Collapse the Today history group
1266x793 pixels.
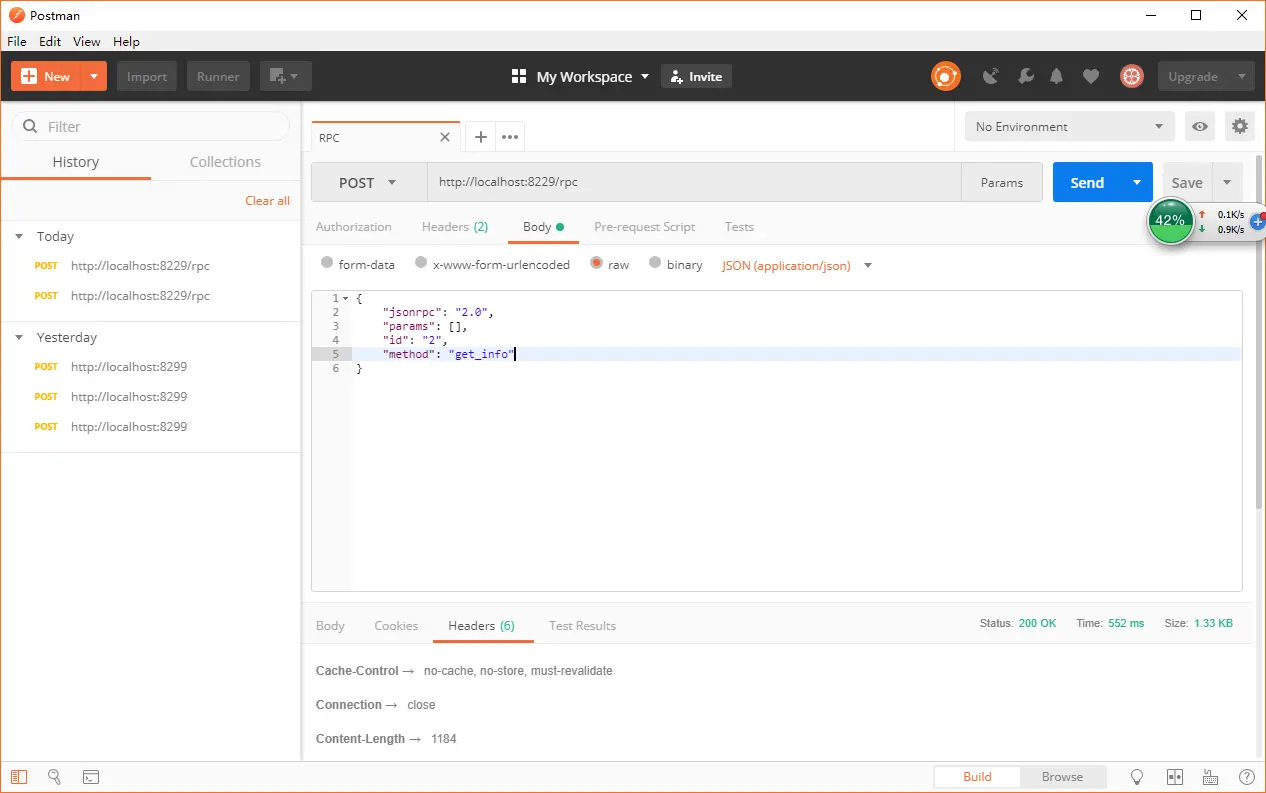(19, 236)
